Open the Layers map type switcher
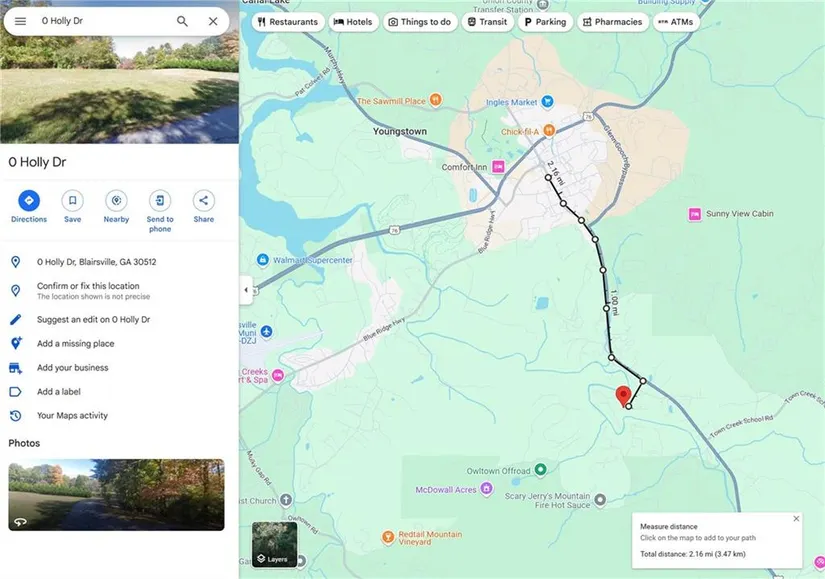Viewport: 825px width, 579px height. tap(274, 544)
